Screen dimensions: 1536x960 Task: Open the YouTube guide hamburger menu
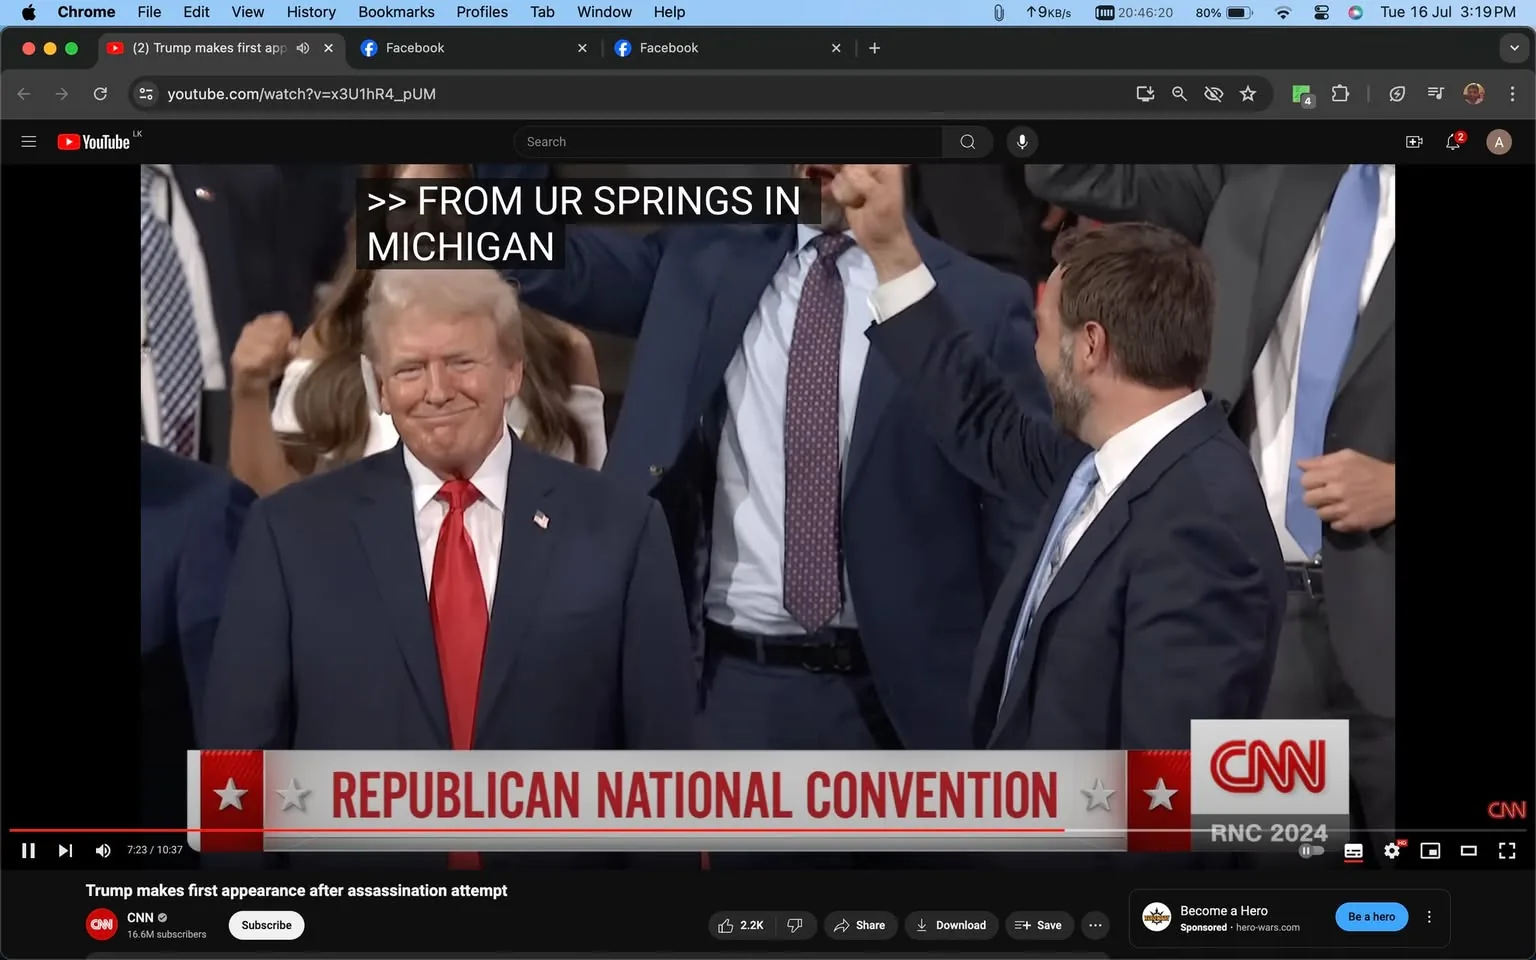click(28, 141)
